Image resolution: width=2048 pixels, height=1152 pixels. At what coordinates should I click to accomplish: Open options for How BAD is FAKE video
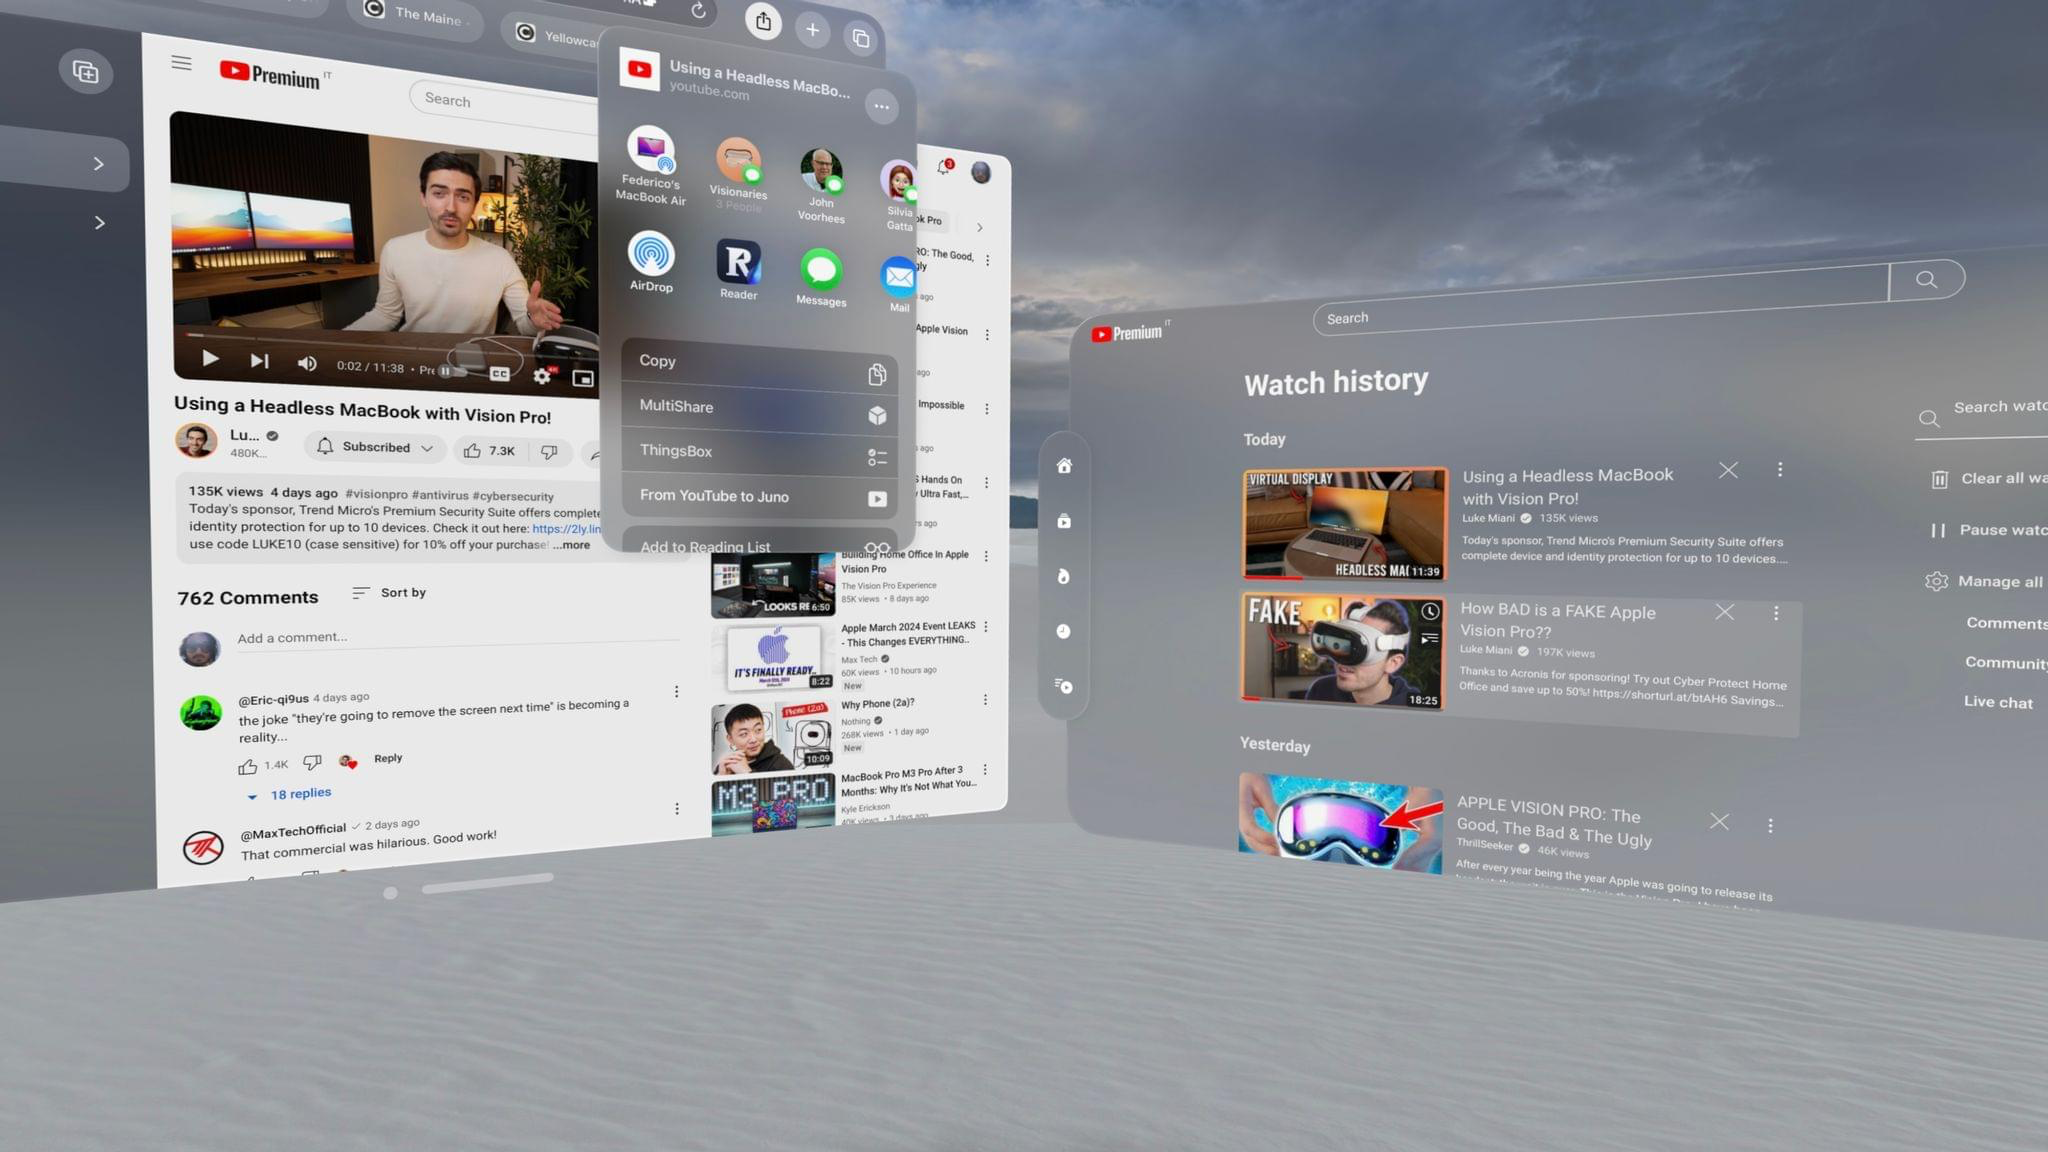point(1776,613)
